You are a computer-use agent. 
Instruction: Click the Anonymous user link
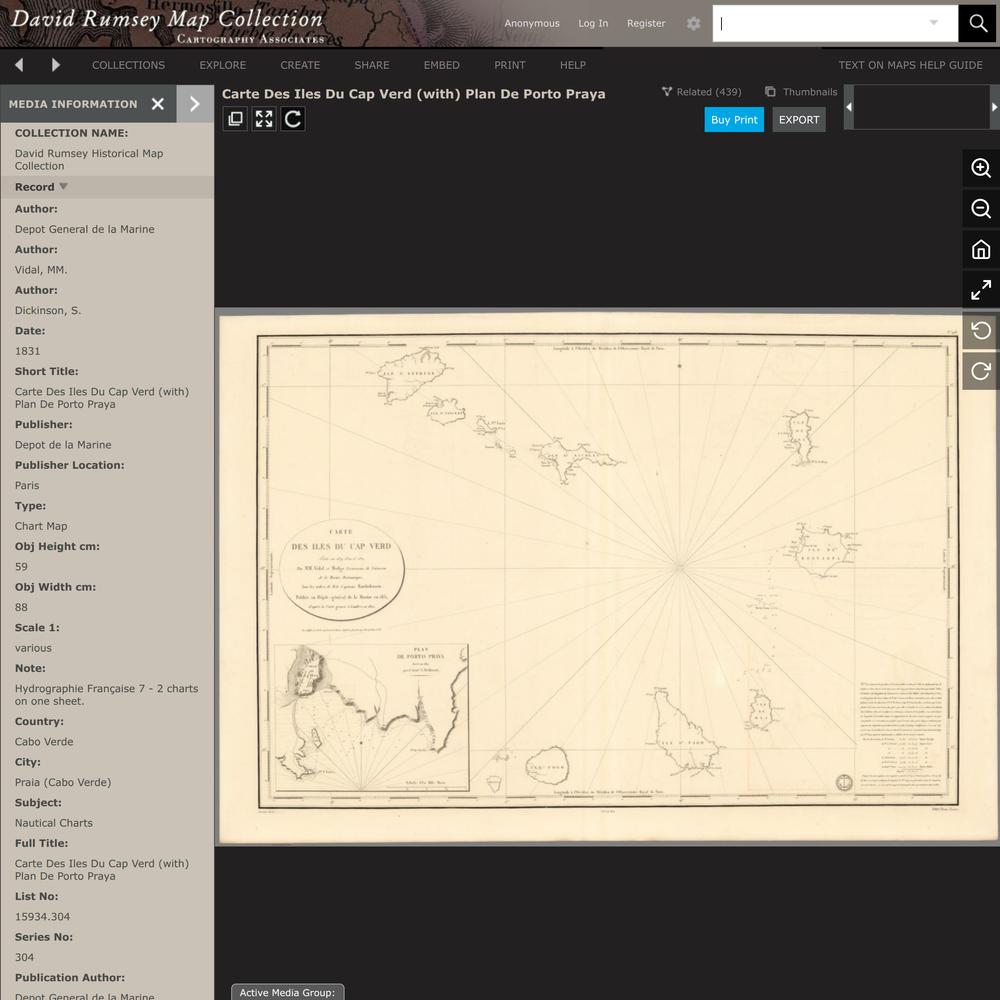[532, 24]
